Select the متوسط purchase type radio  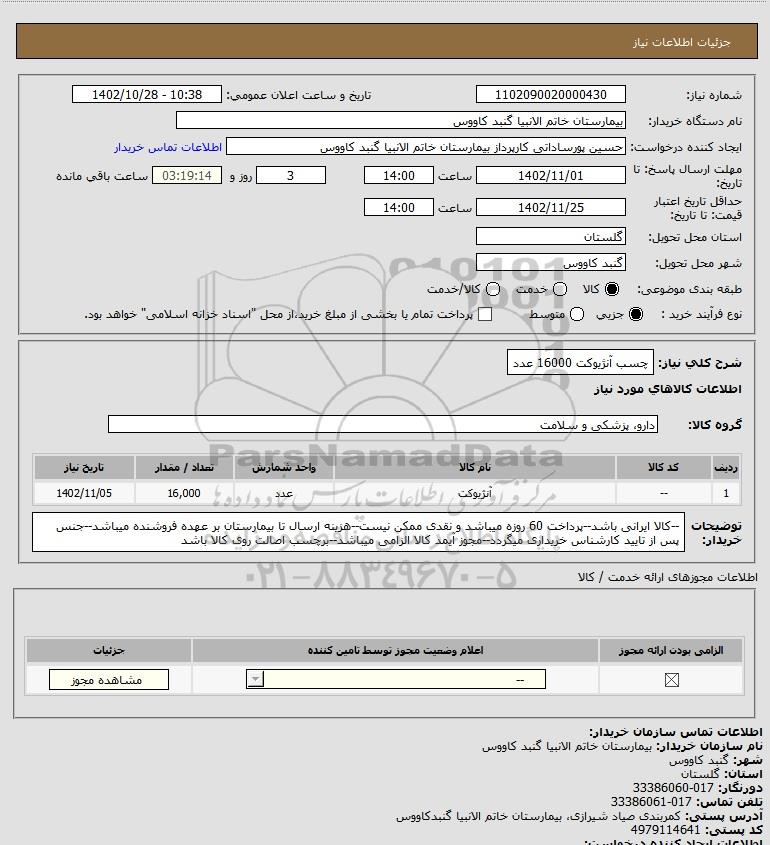(577, 314)
